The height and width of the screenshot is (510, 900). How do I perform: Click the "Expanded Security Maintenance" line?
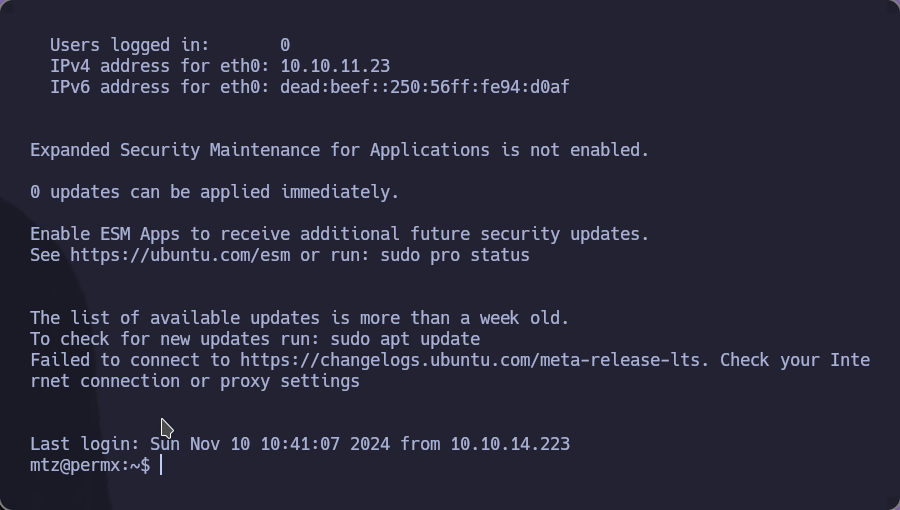[x=340, y=150]
